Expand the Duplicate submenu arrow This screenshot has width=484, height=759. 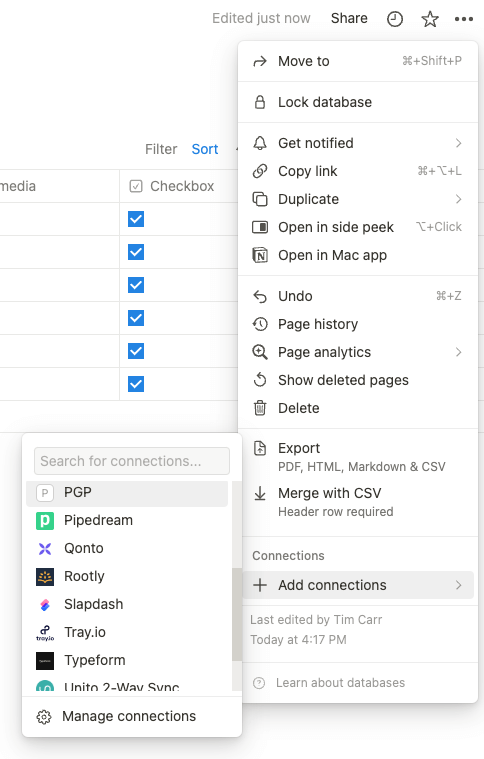click(458, 199)
